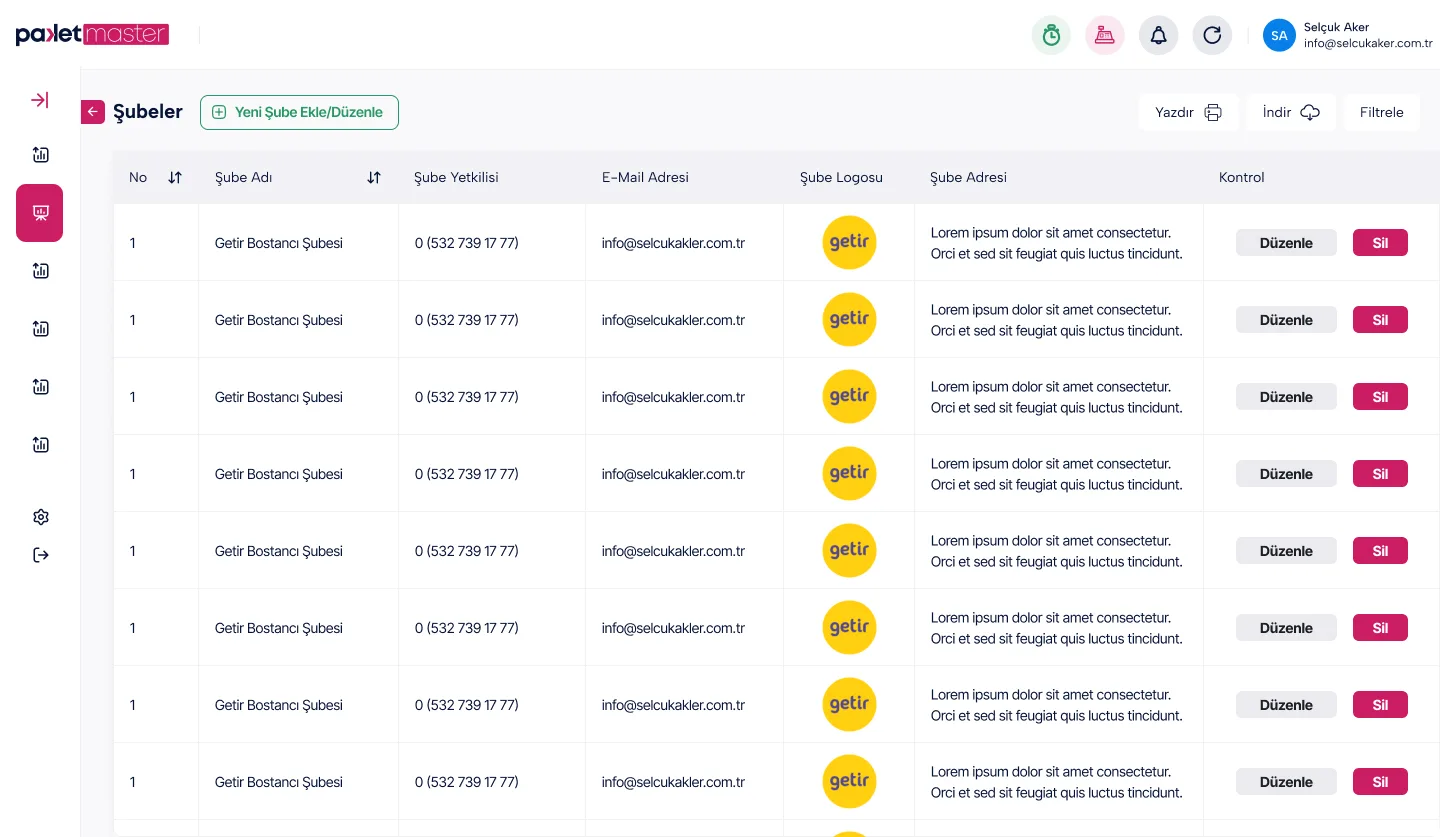Open the Filtrele filter options
1440x837 pixels.
[1381, 112]
